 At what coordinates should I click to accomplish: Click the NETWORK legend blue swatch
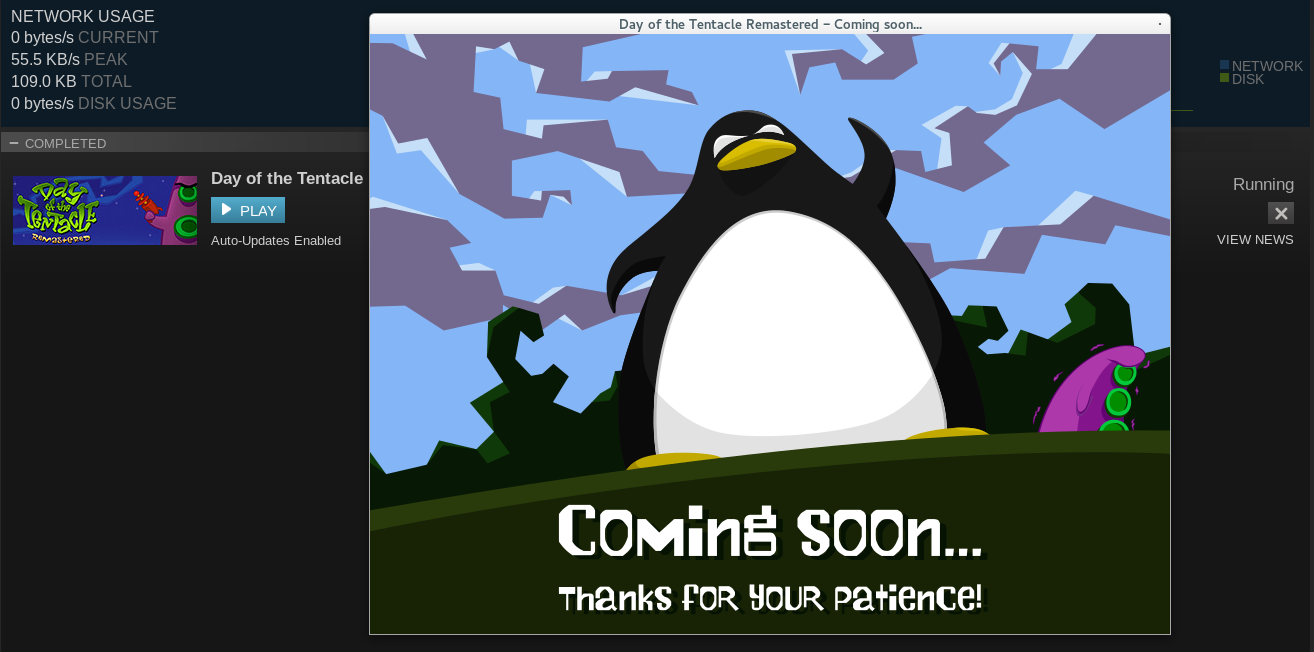(1224, 65)
